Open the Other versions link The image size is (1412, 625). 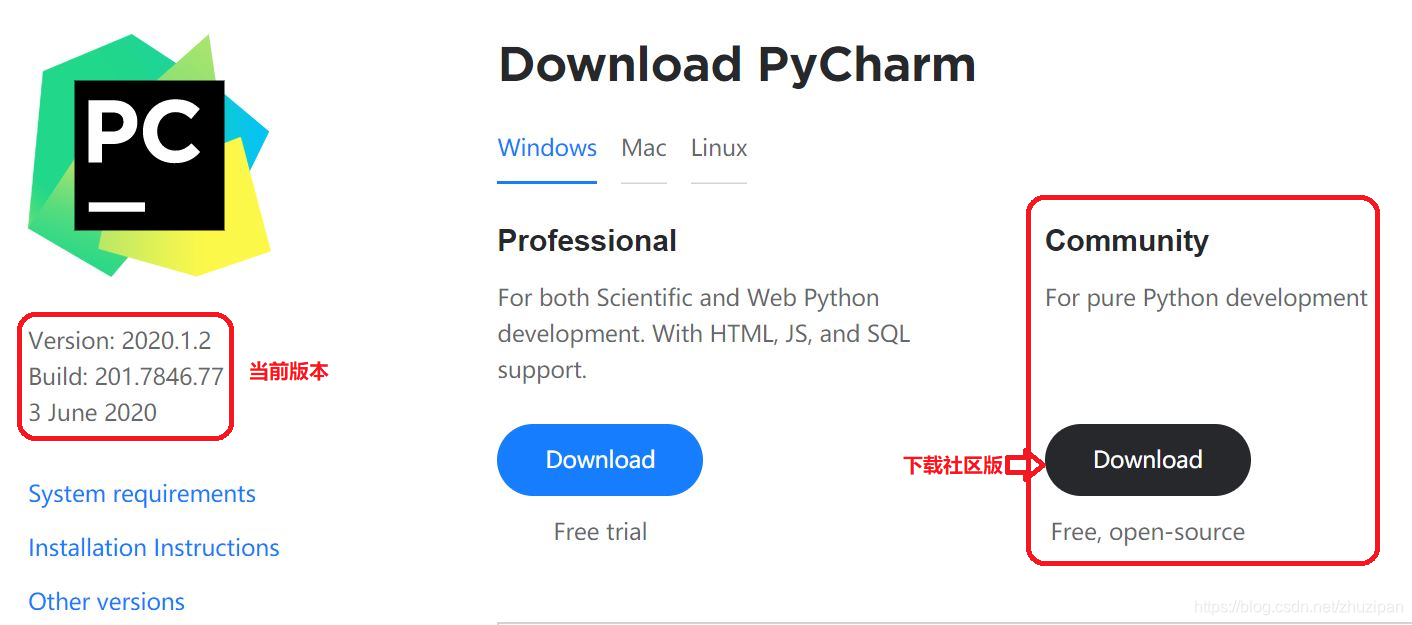(x=107, y=602)
